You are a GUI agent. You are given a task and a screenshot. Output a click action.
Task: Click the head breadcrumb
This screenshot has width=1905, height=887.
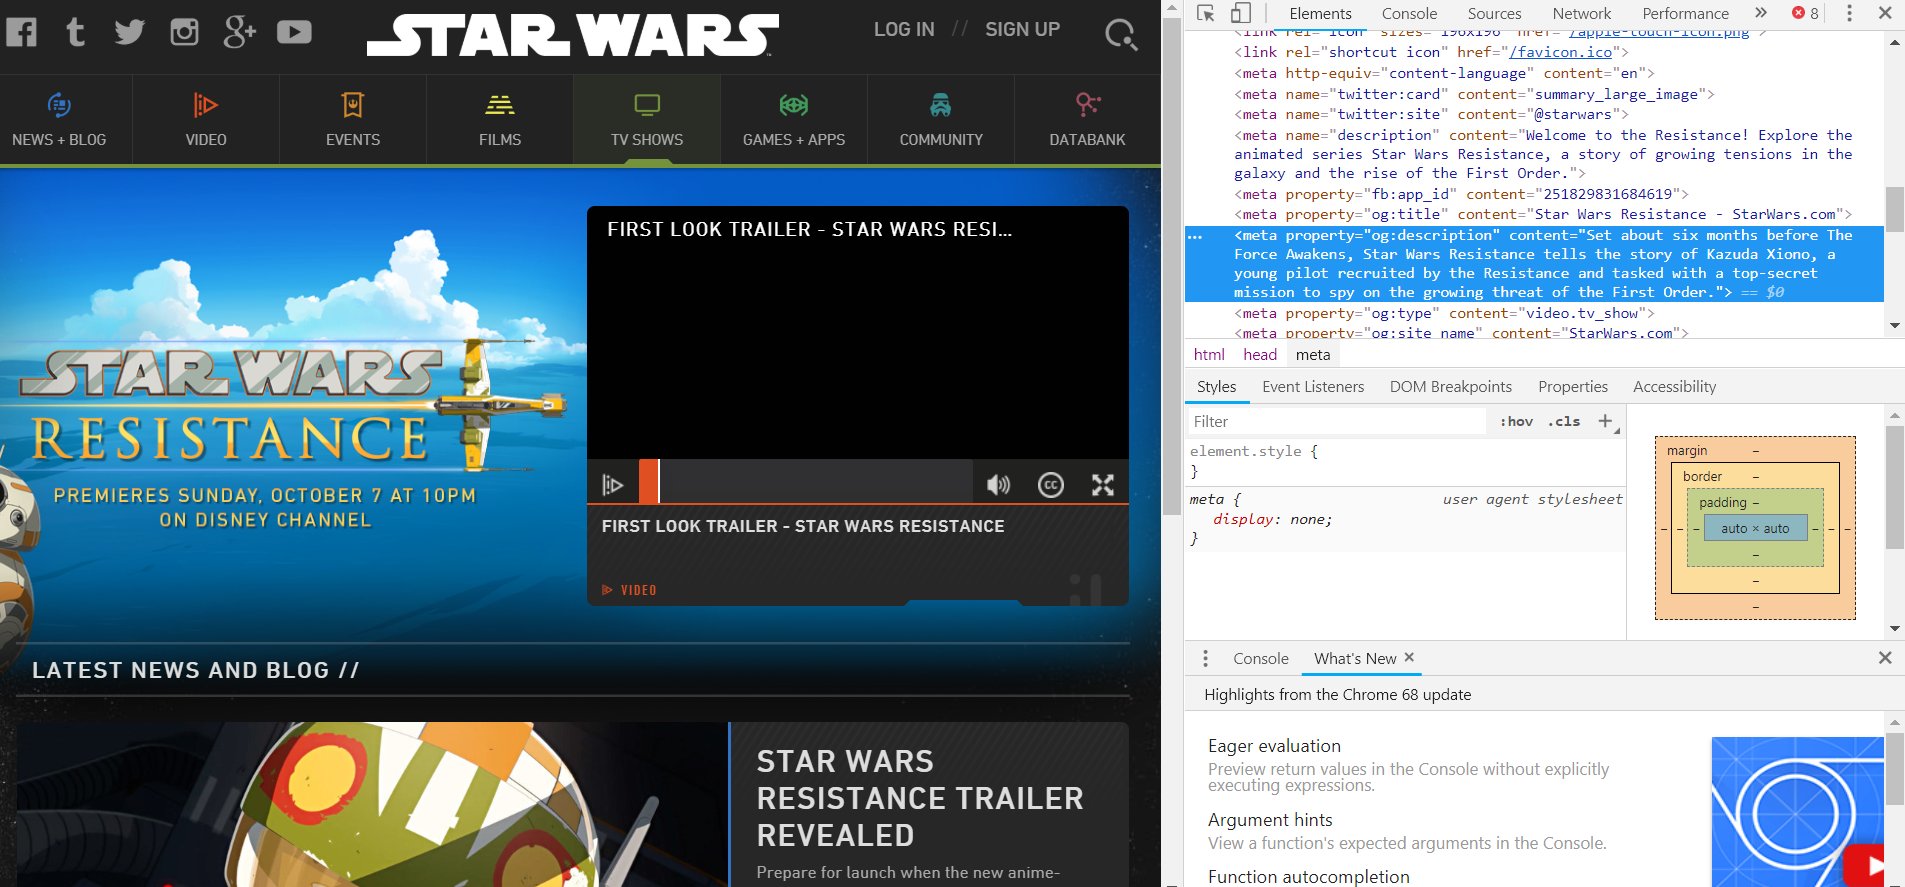(x=1260, y=354)
